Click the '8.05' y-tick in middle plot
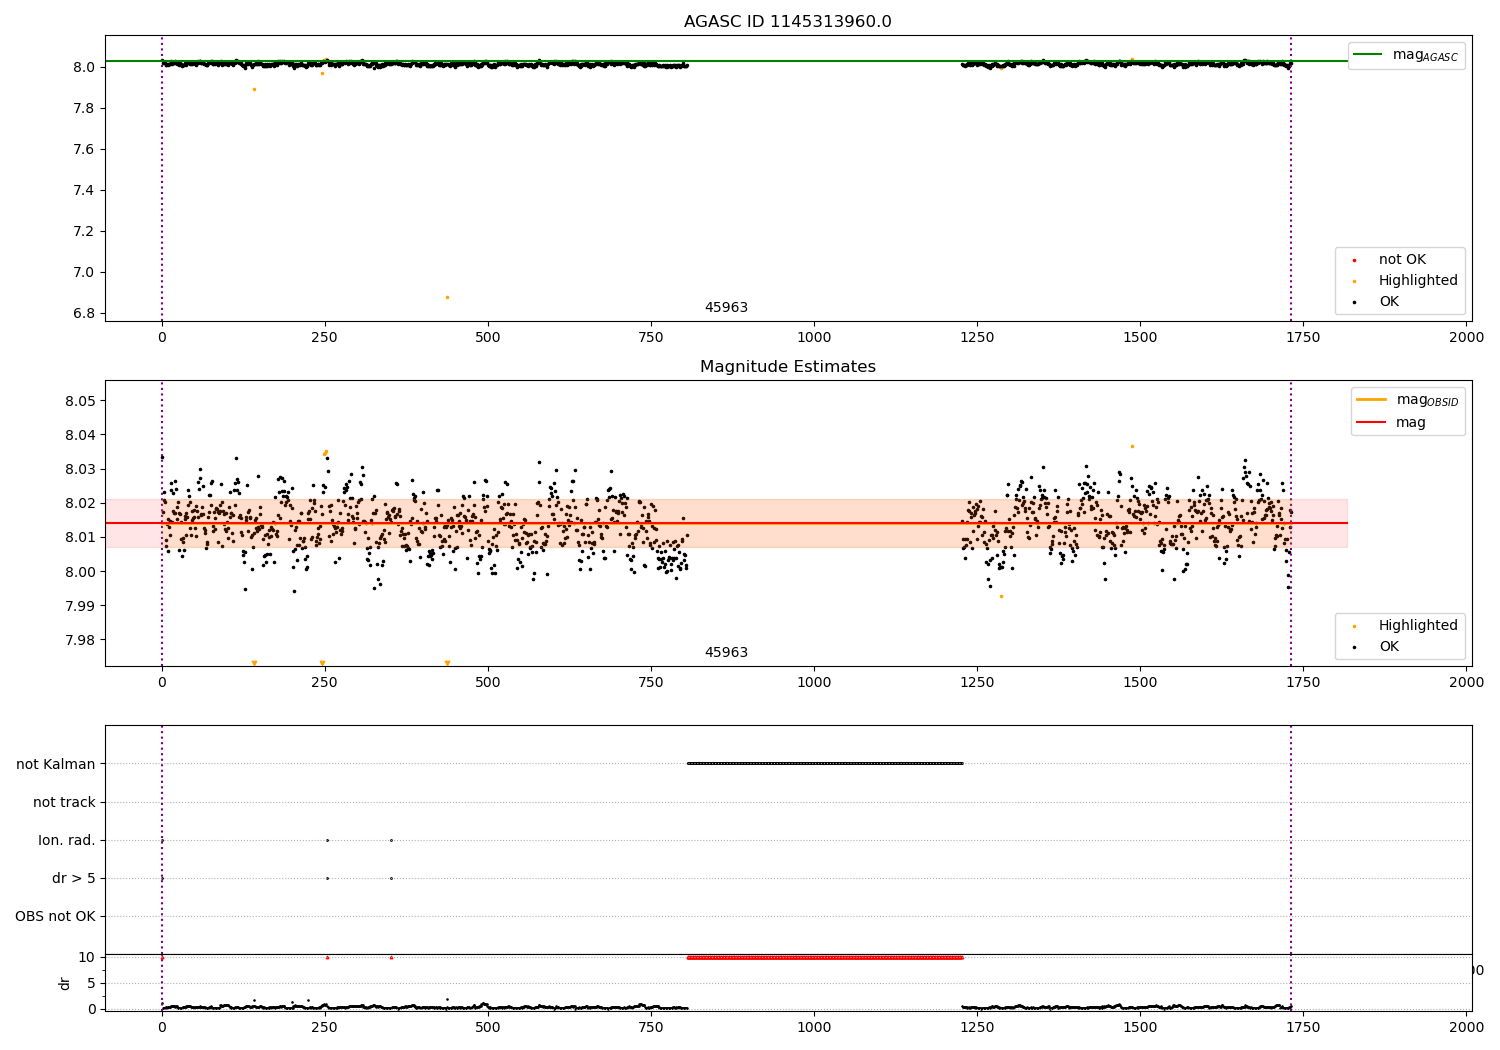The image size is (1500, 1050). click(80, 401)
